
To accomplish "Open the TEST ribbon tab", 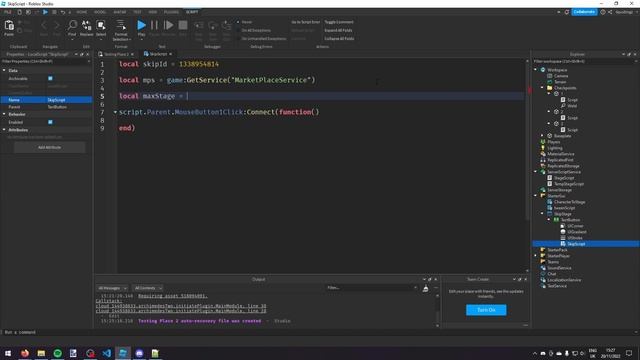I will (x=138, y=12).
